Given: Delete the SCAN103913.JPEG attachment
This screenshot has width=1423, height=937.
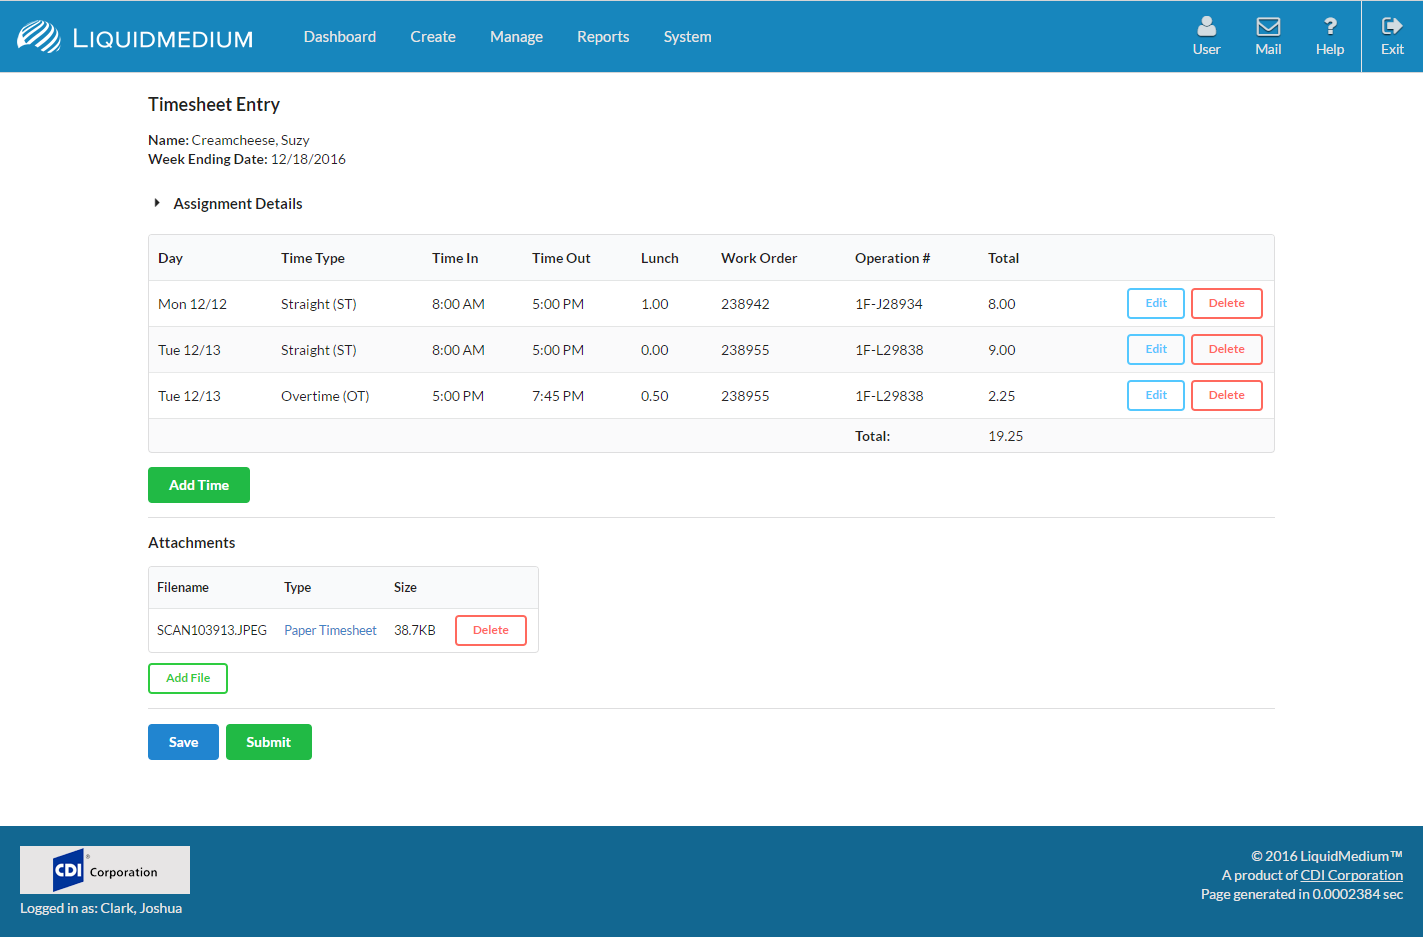Looking at the screenshot, I should [490, 630].
